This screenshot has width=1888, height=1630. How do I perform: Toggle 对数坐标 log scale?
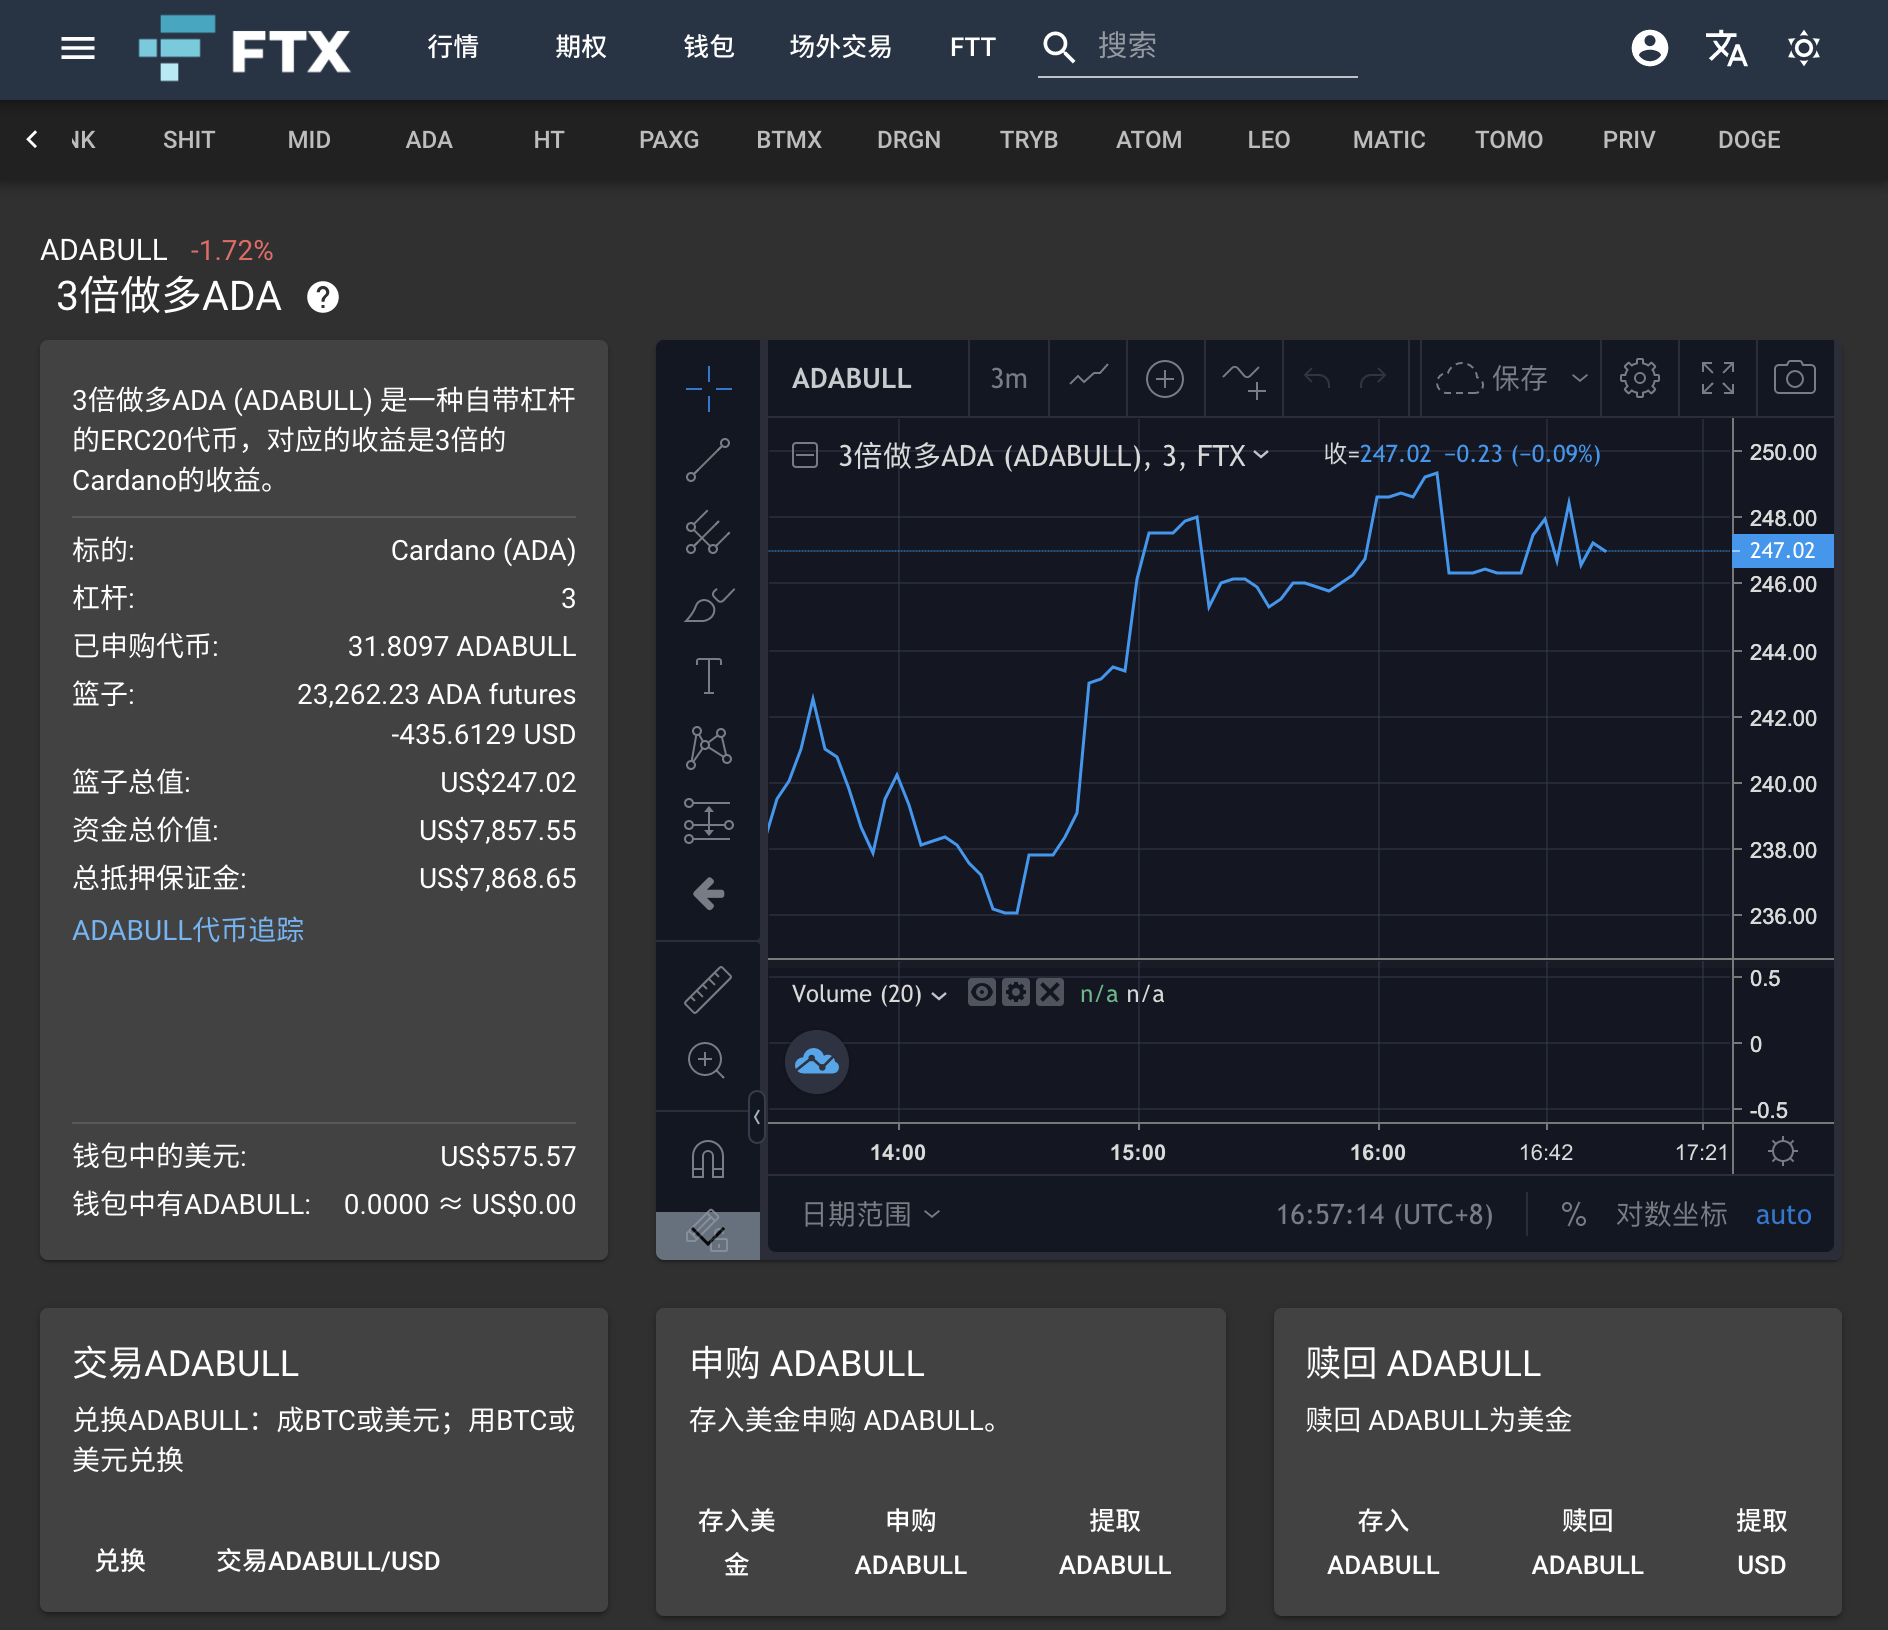point(1671,1214)
